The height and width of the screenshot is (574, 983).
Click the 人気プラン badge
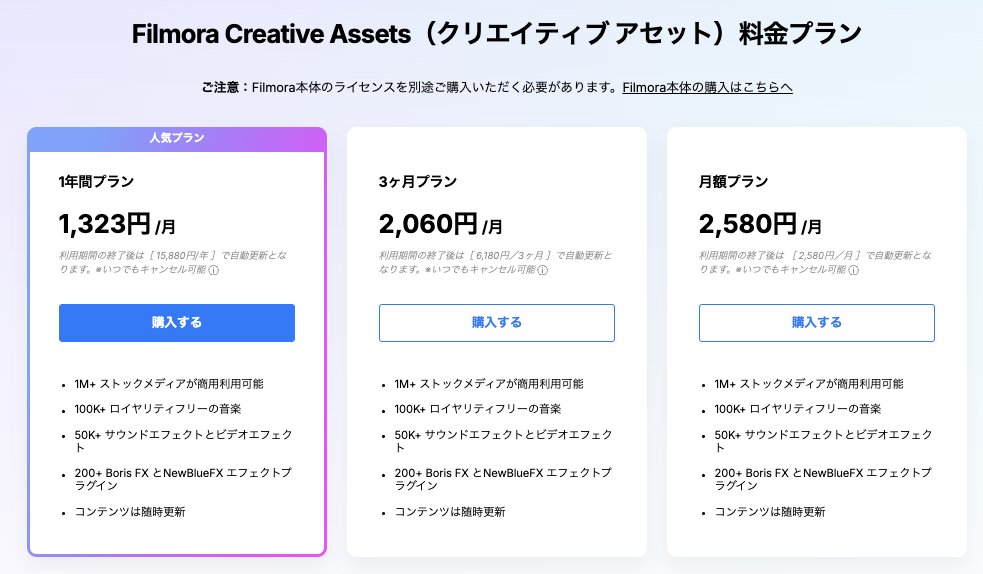pos(177,139)
